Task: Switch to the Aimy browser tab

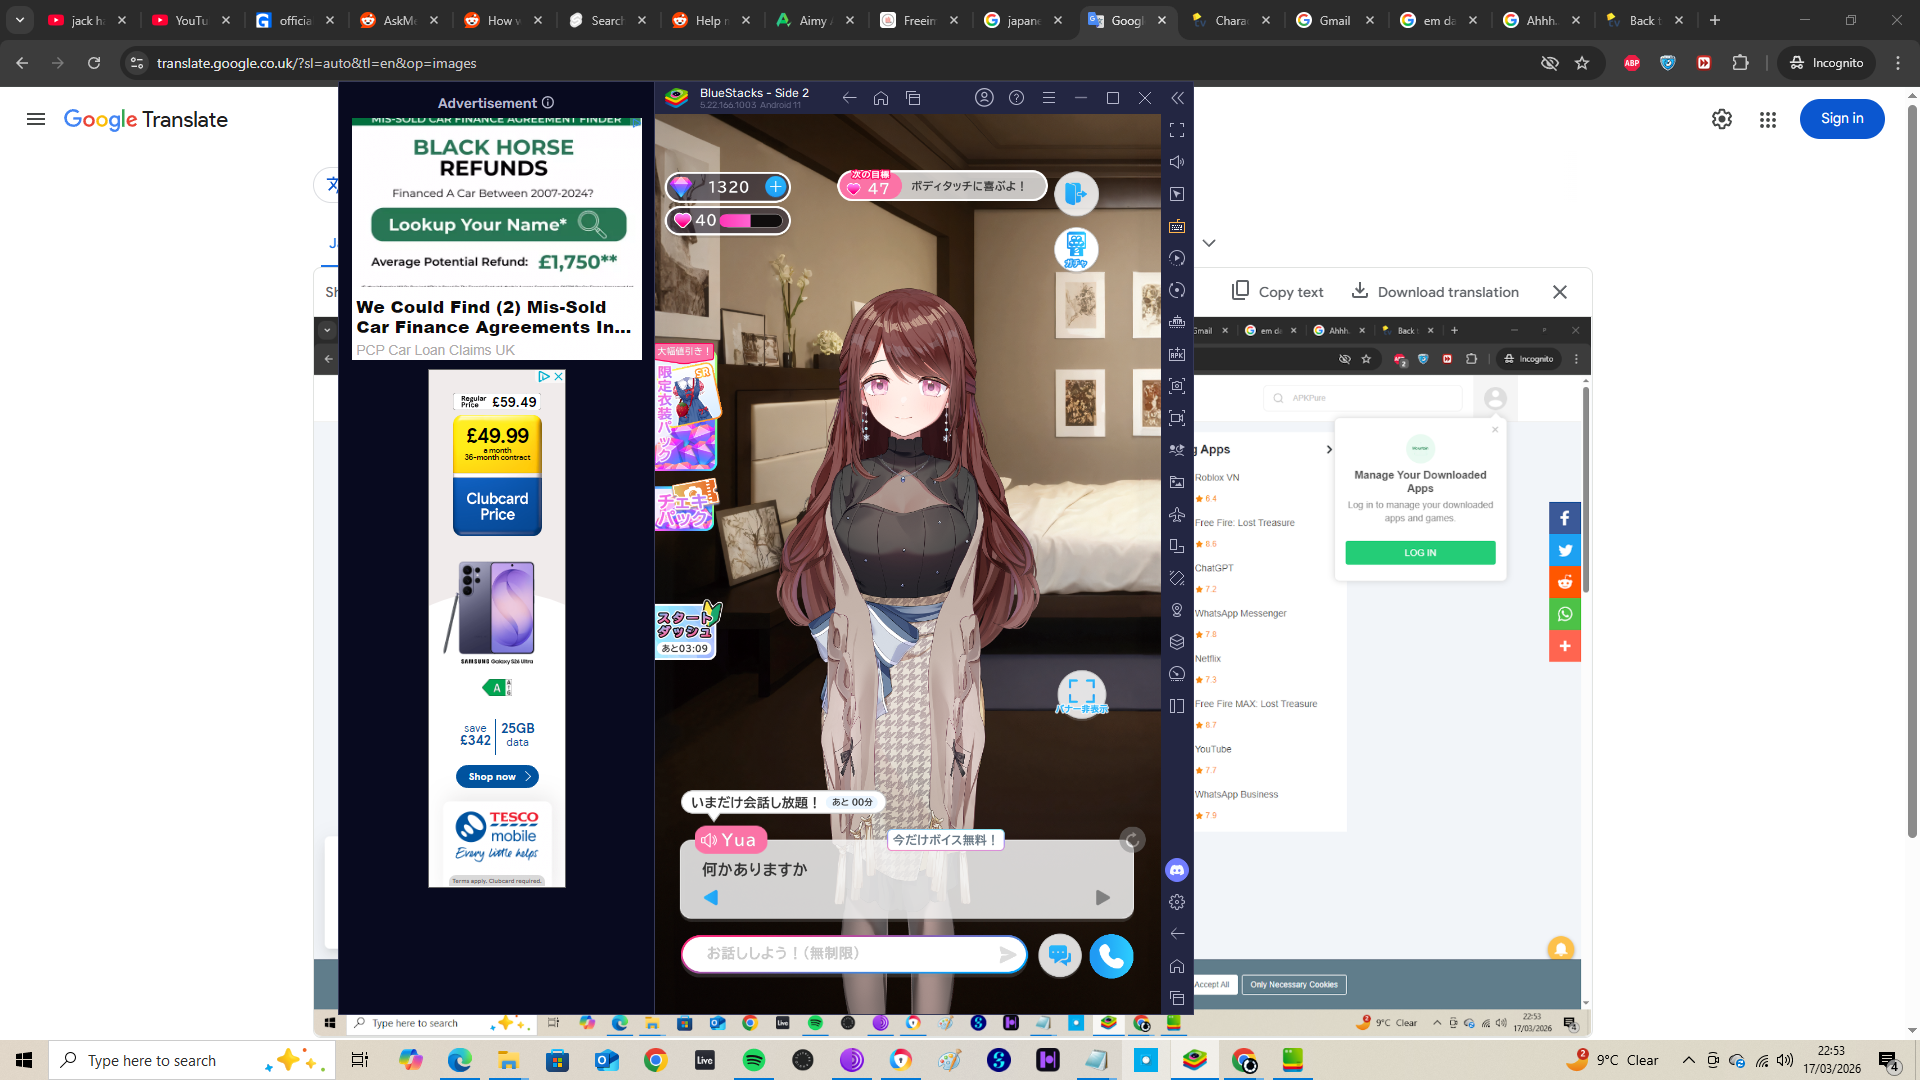Action: [x=813, y=20]
